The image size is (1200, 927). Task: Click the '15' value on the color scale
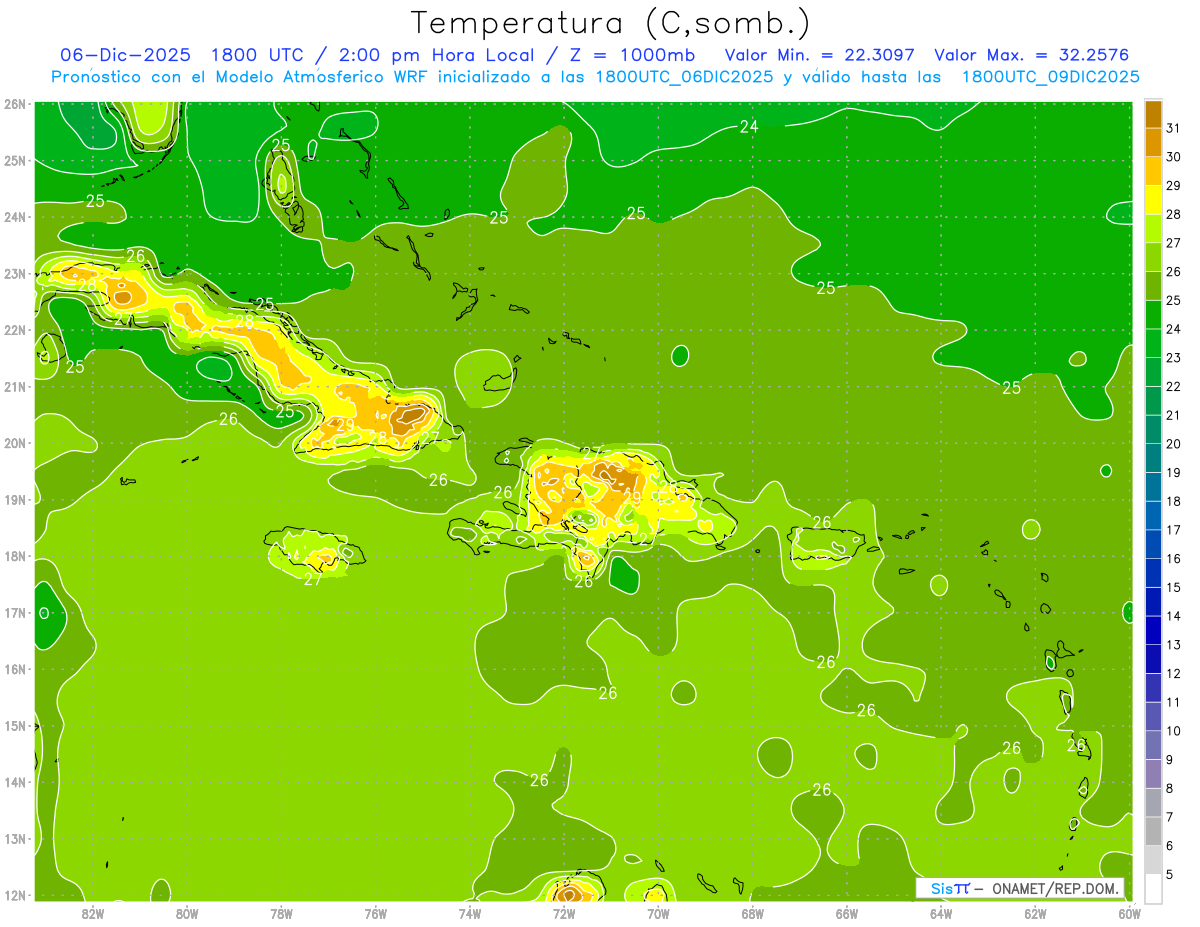click(x=1173, y=587)
